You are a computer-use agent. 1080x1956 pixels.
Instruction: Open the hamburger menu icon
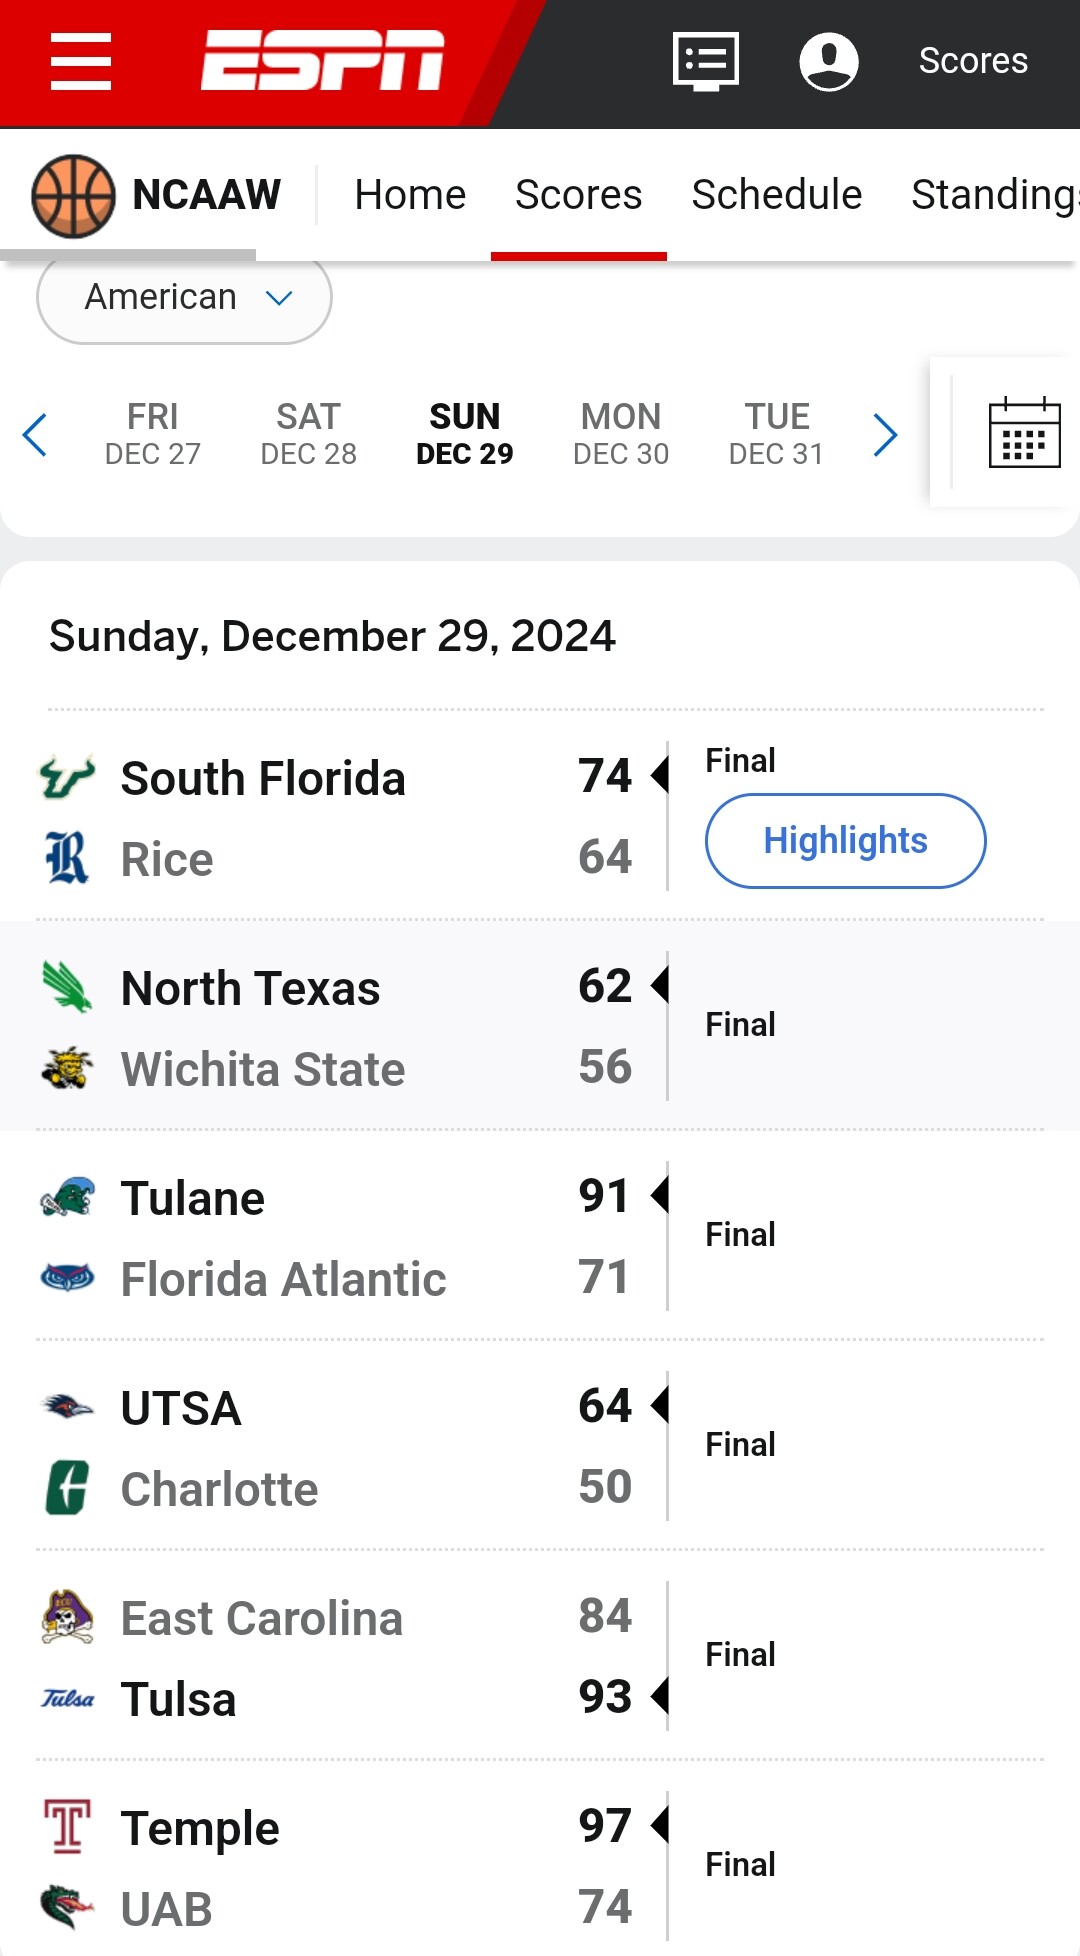(80, 61)
